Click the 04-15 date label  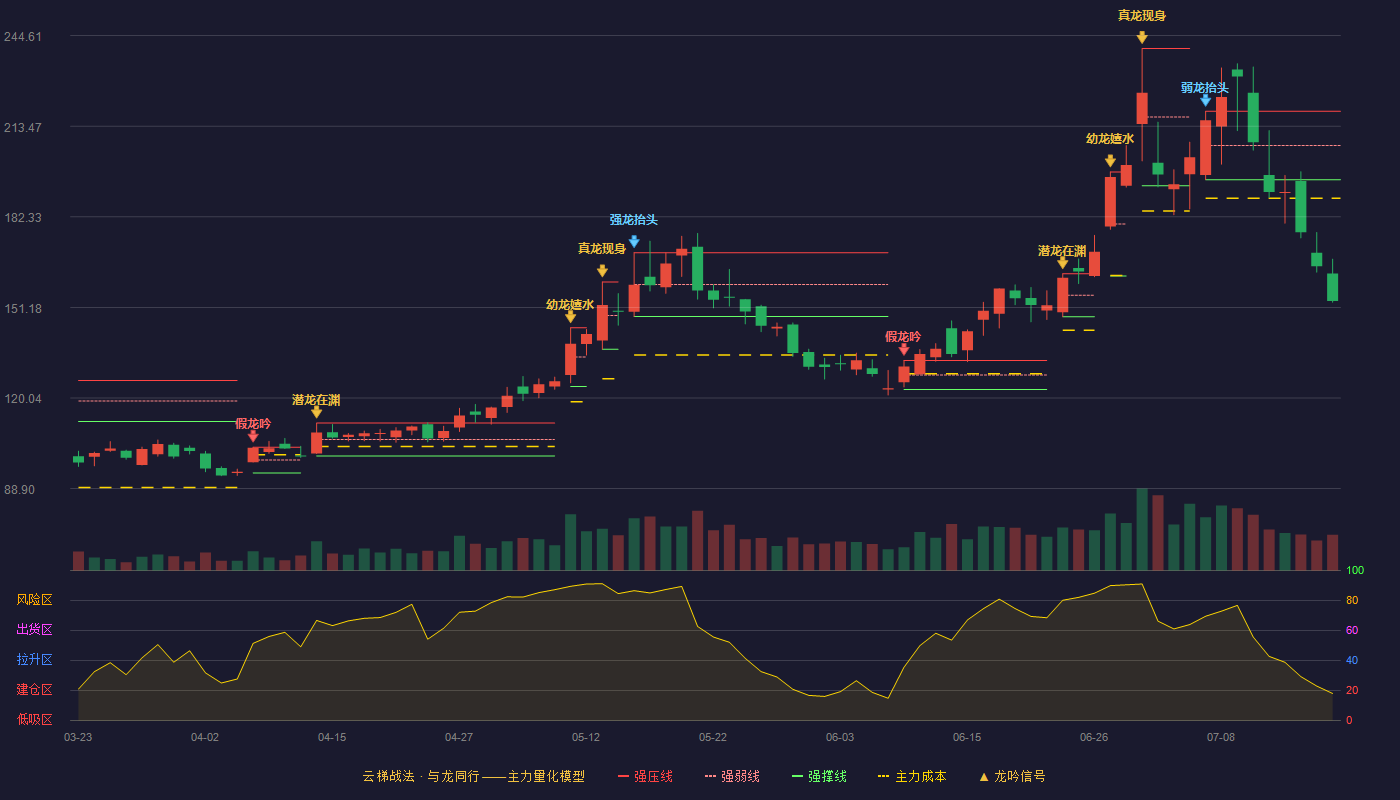pyautogui.click(x=332, y=737)
